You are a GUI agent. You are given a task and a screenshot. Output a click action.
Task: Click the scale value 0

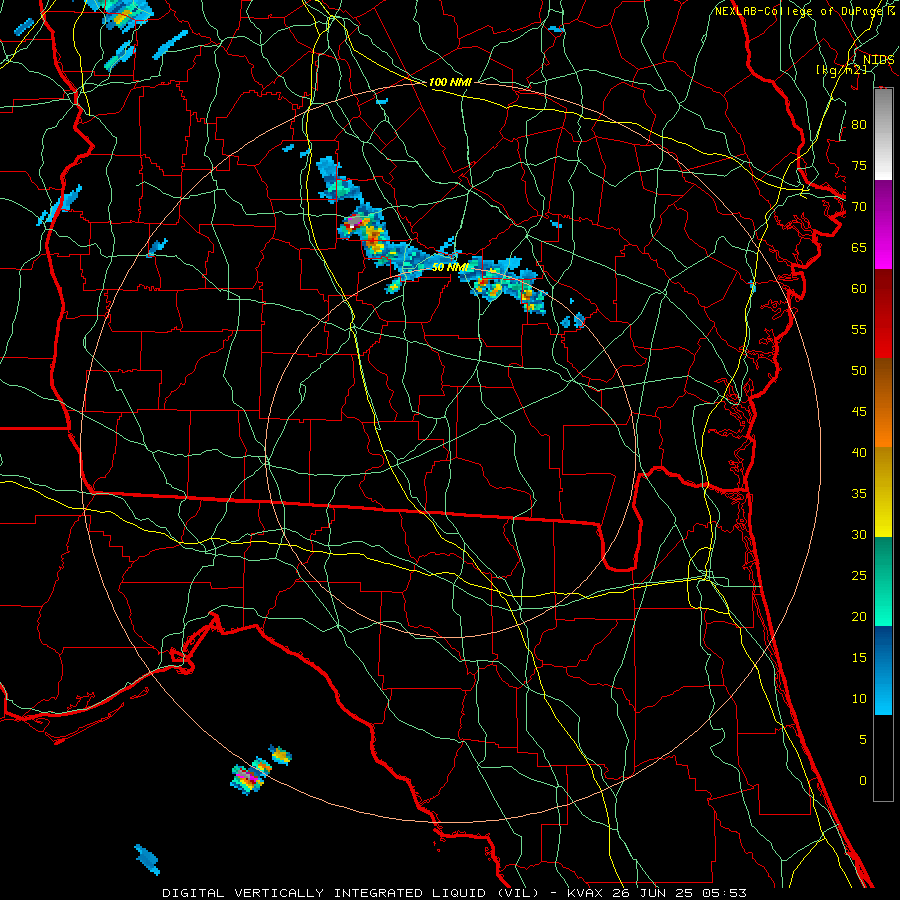point(863,781)
